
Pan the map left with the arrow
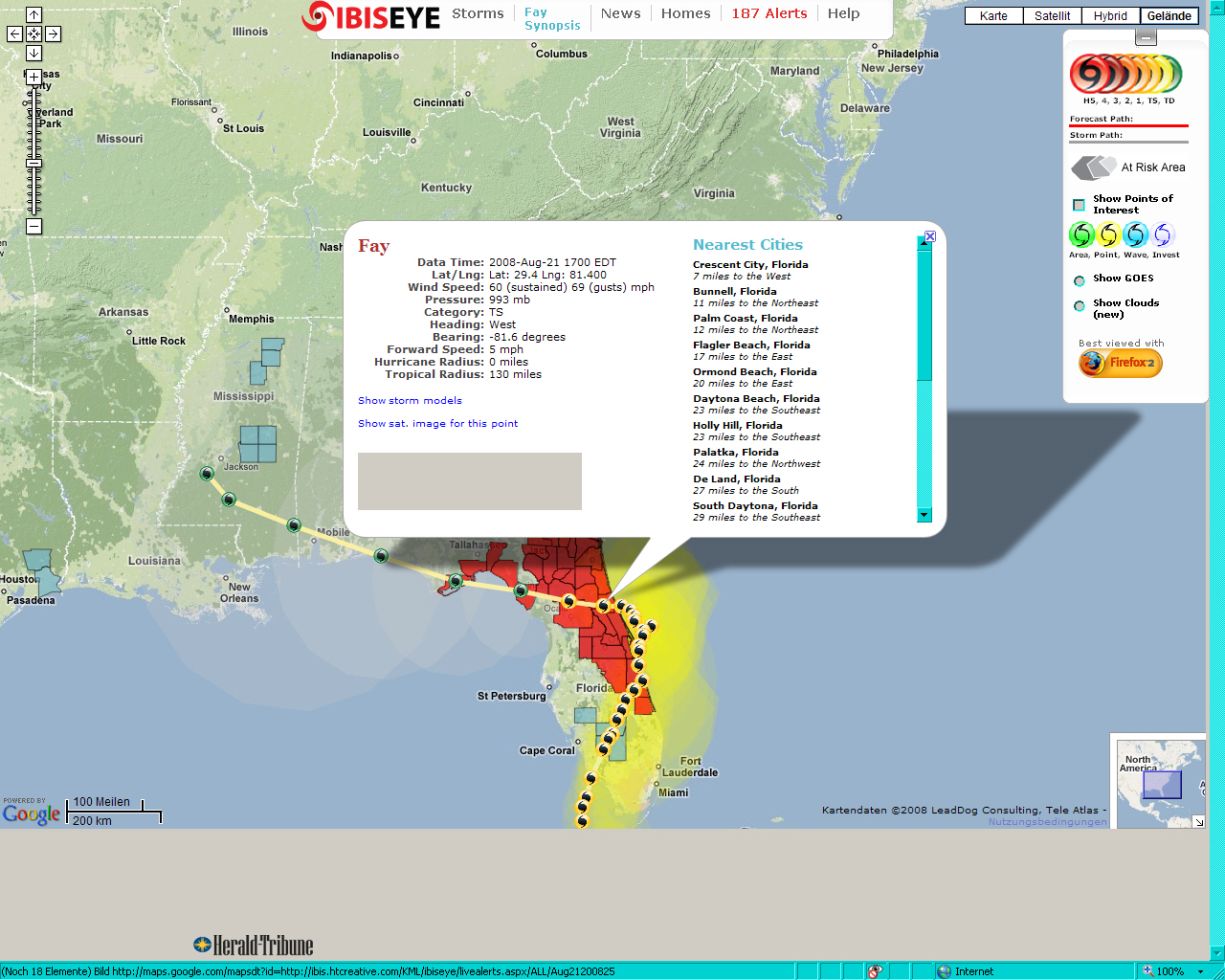[15, 34]
